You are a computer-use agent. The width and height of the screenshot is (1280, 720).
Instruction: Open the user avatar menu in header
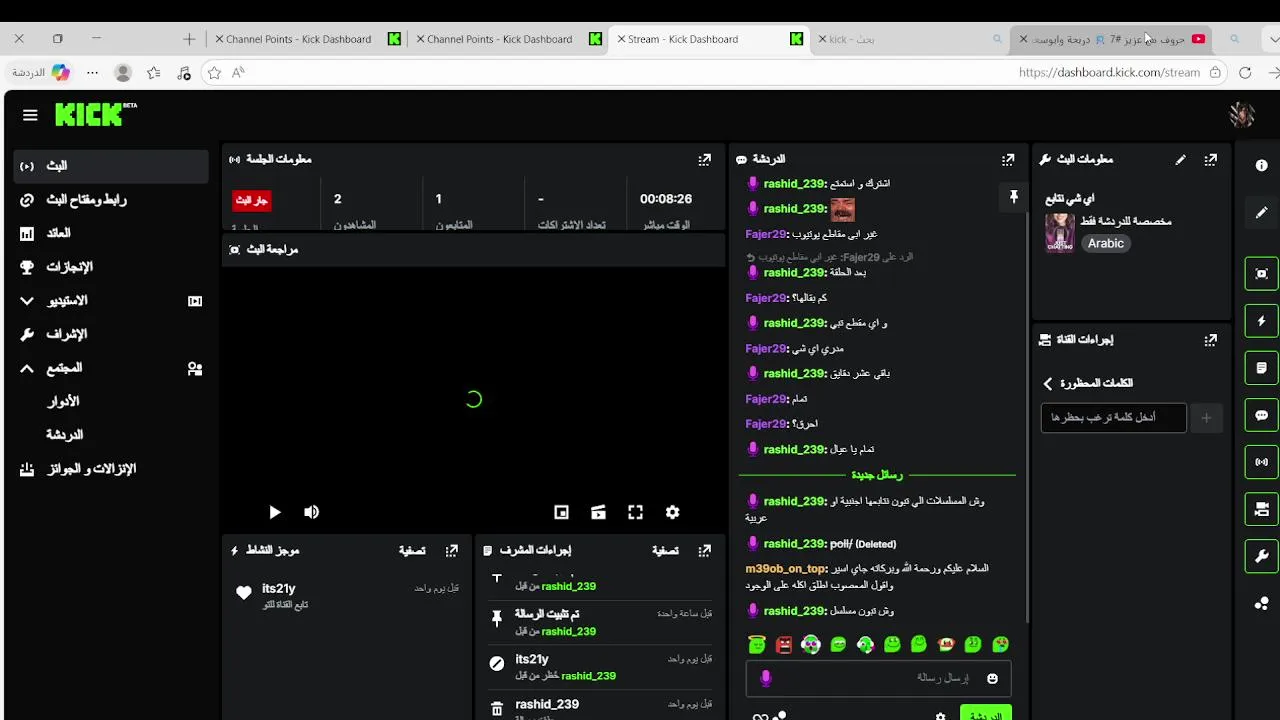point(1242,115)
